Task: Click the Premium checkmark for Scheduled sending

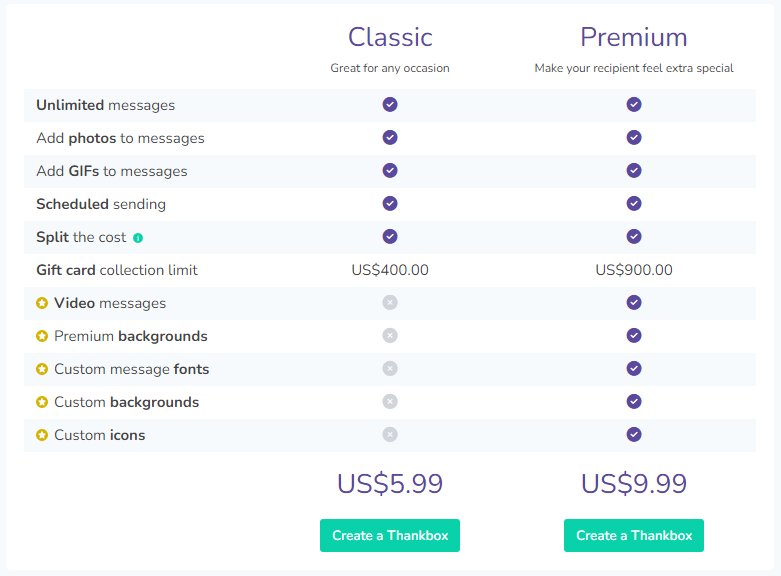Action: tap(634, 203)
